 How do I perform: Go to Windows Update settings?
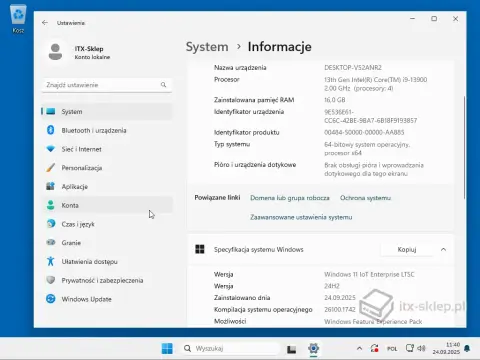pyautogui.click(x=107, y=299)
